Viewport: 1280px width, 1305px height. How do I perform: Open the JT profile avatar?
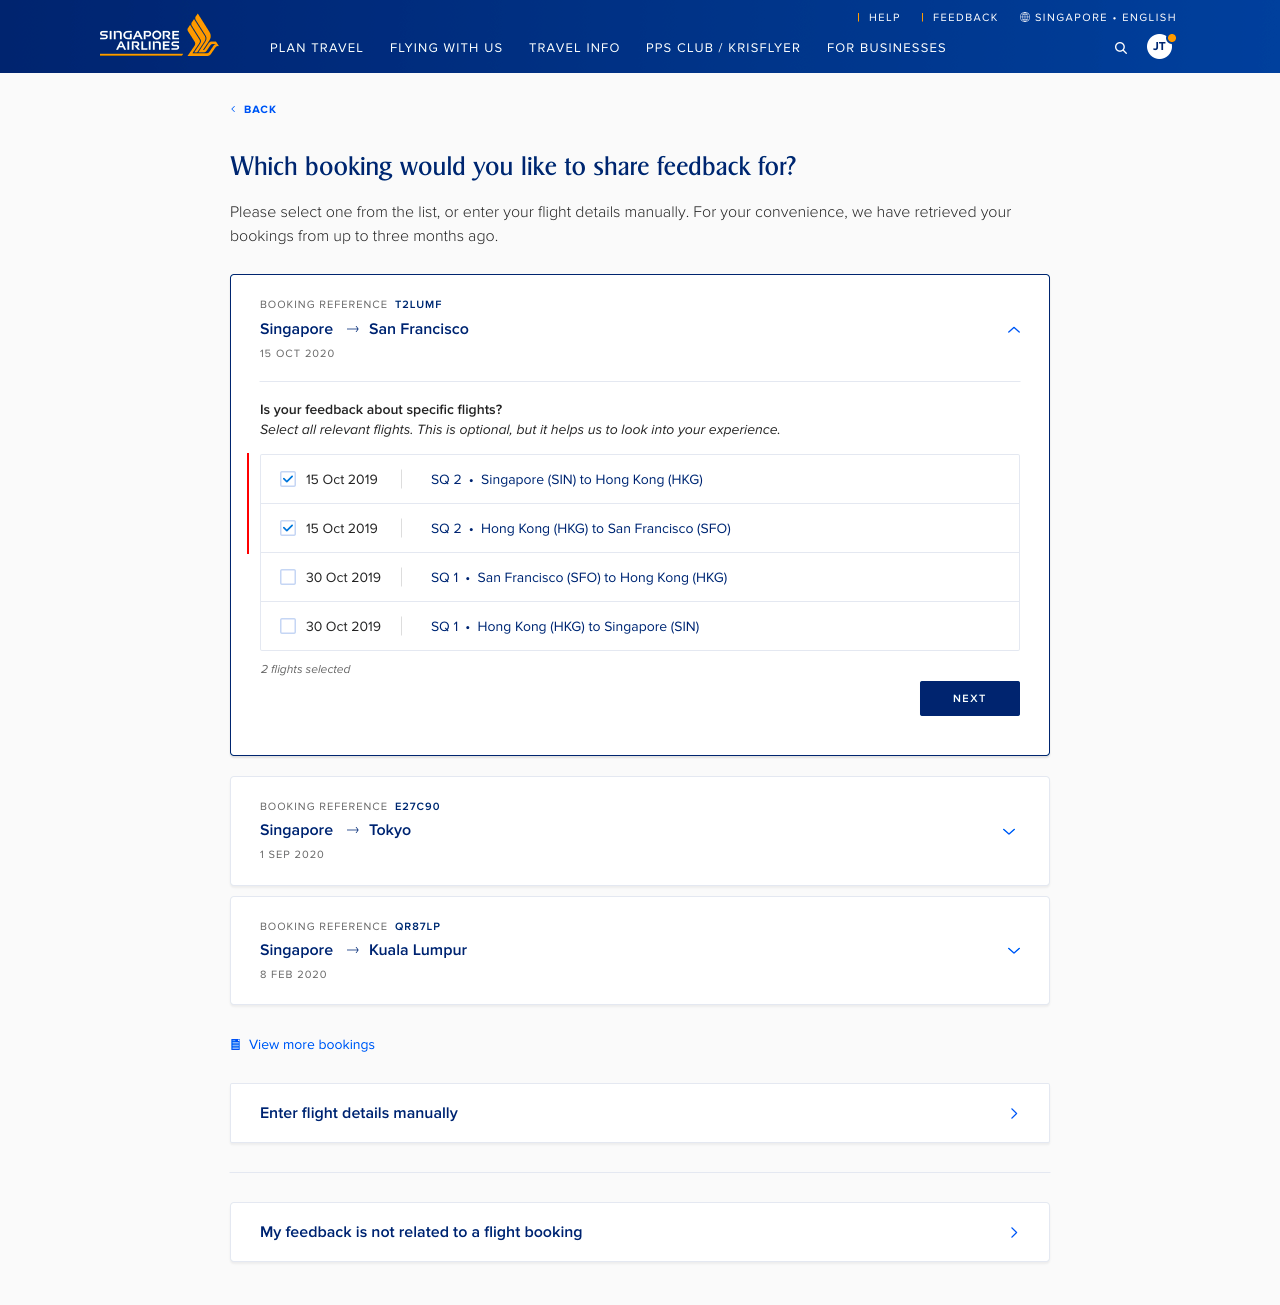tap(1160, 46)
